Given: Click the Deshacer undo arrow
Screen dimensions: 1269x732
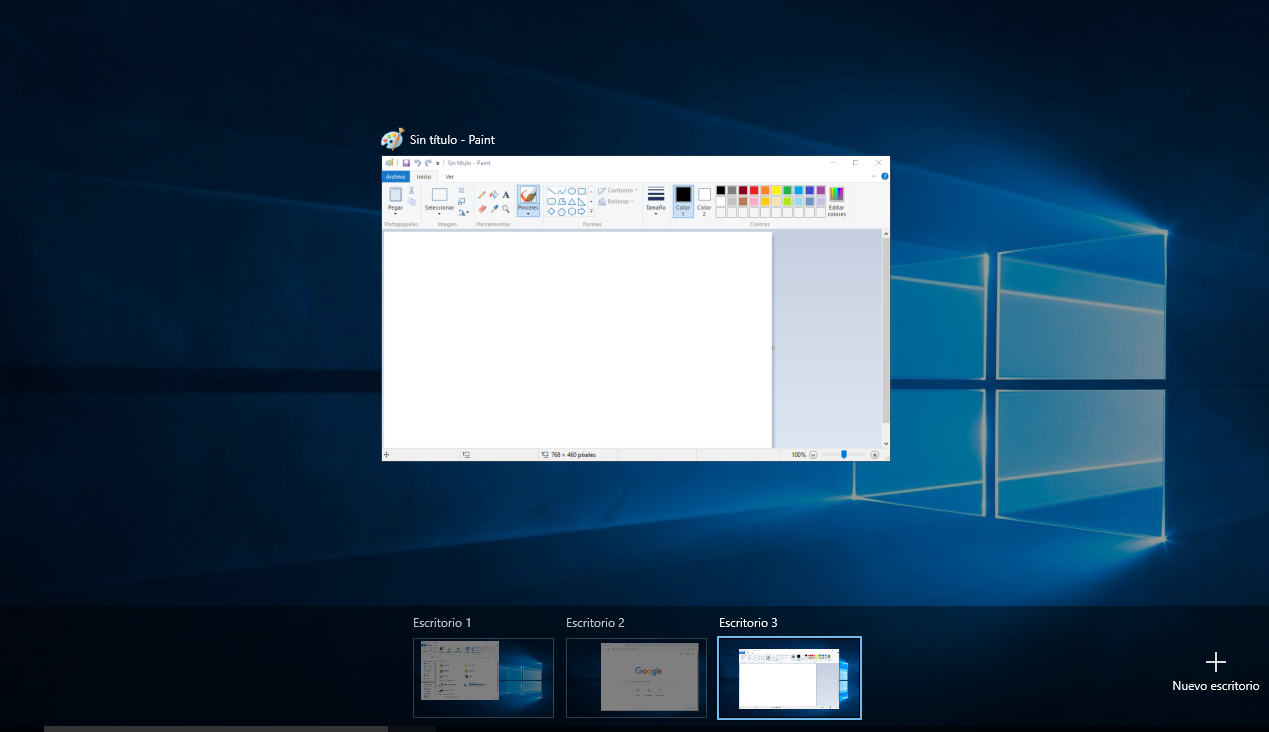Looking at the screenshot, I should pos(418,163).
